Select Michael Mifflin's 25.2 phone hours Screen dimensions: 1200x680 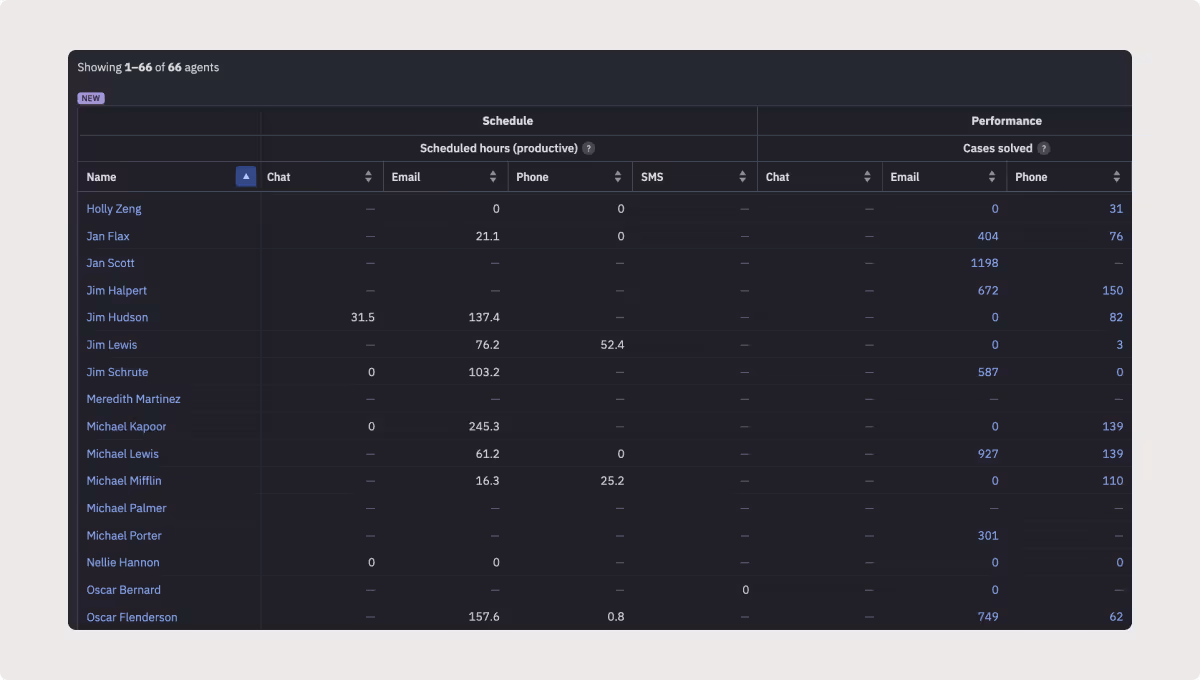(x=612, y=480)
